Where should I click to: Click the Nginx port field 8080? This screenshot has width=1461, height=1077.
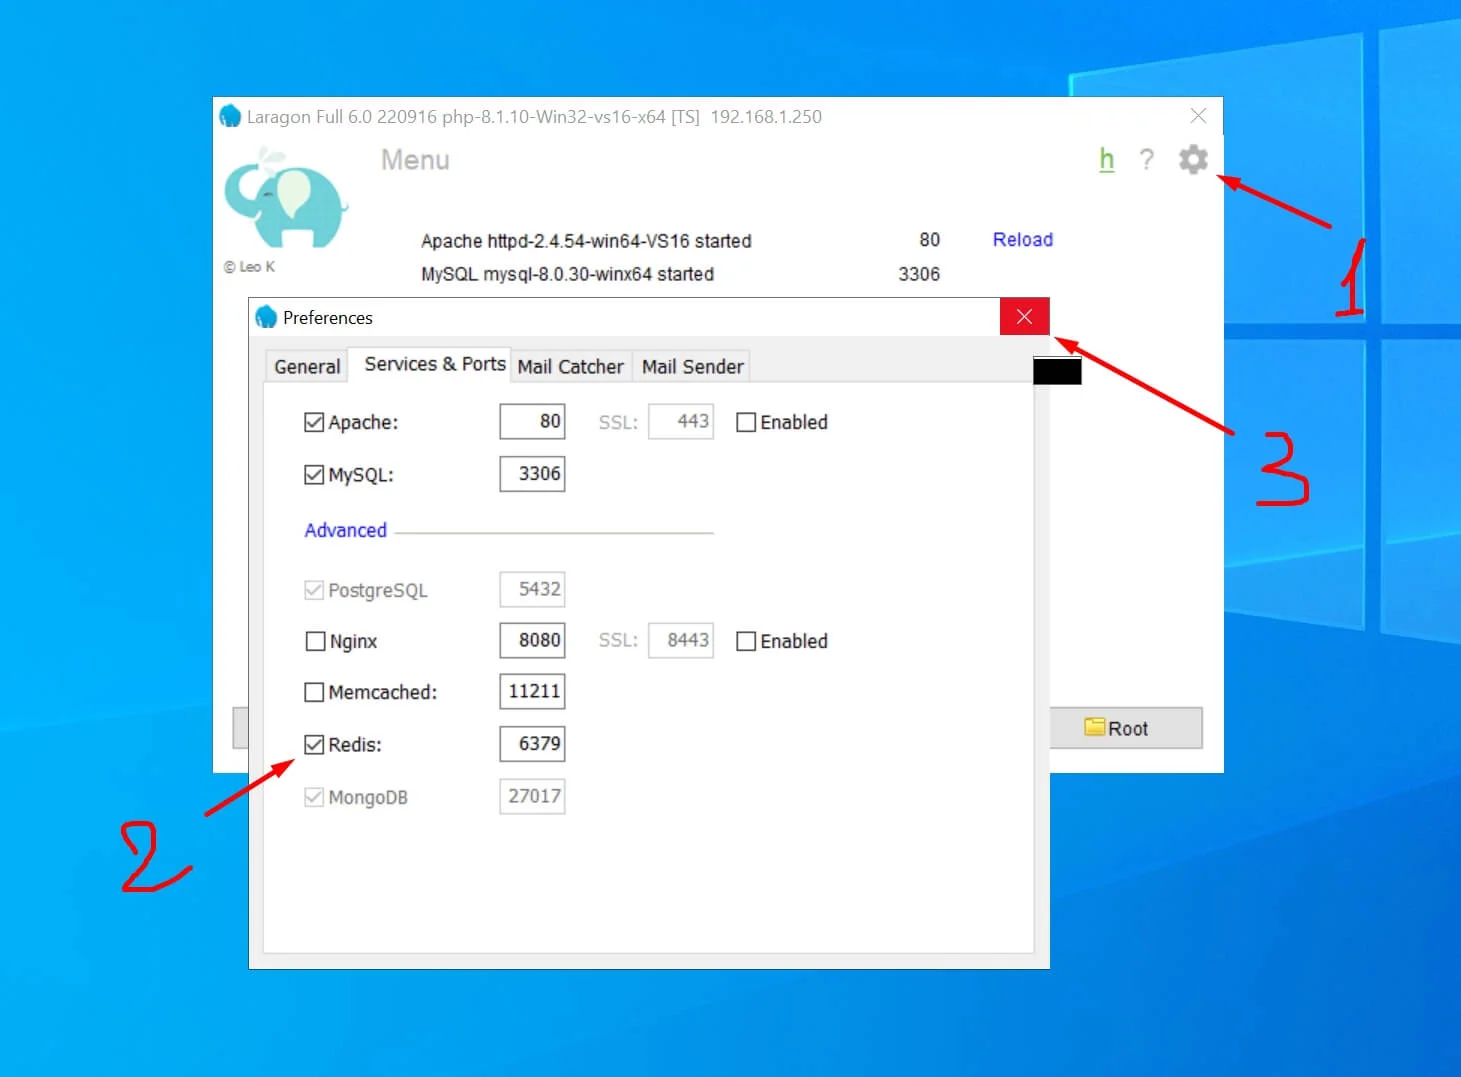(x=532, y=640)
